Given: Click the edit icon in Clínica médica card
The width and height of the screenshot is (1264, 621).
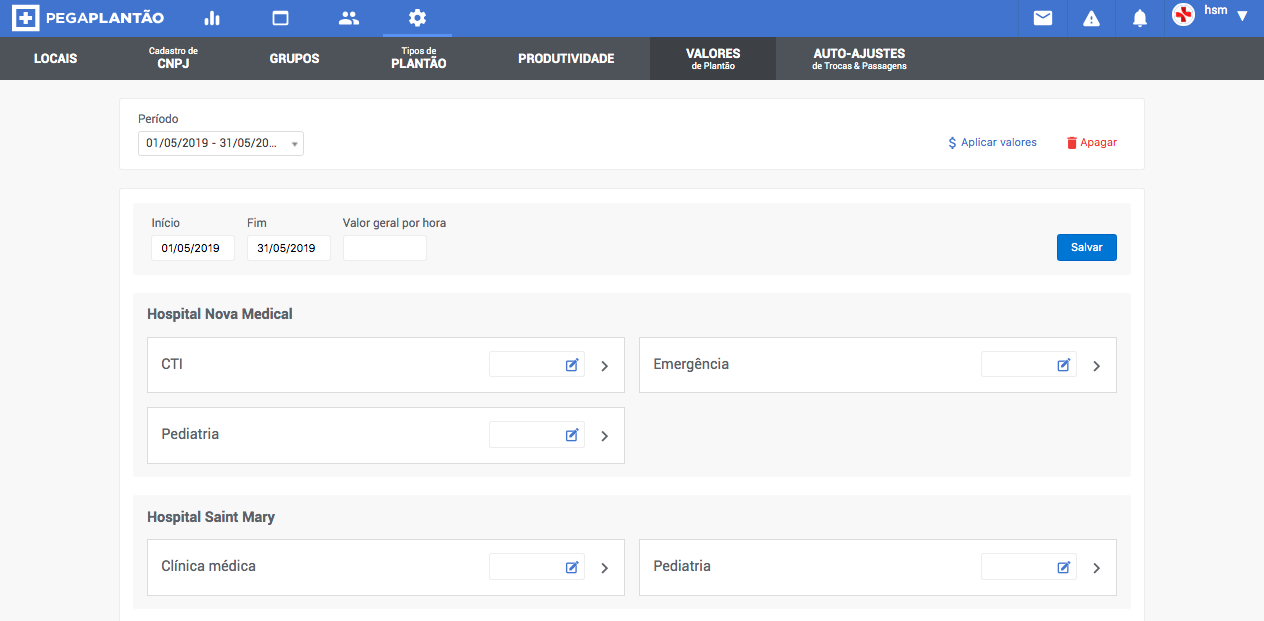Looking at the screenshot, I should pyautogui.click(x=572, y=567).
